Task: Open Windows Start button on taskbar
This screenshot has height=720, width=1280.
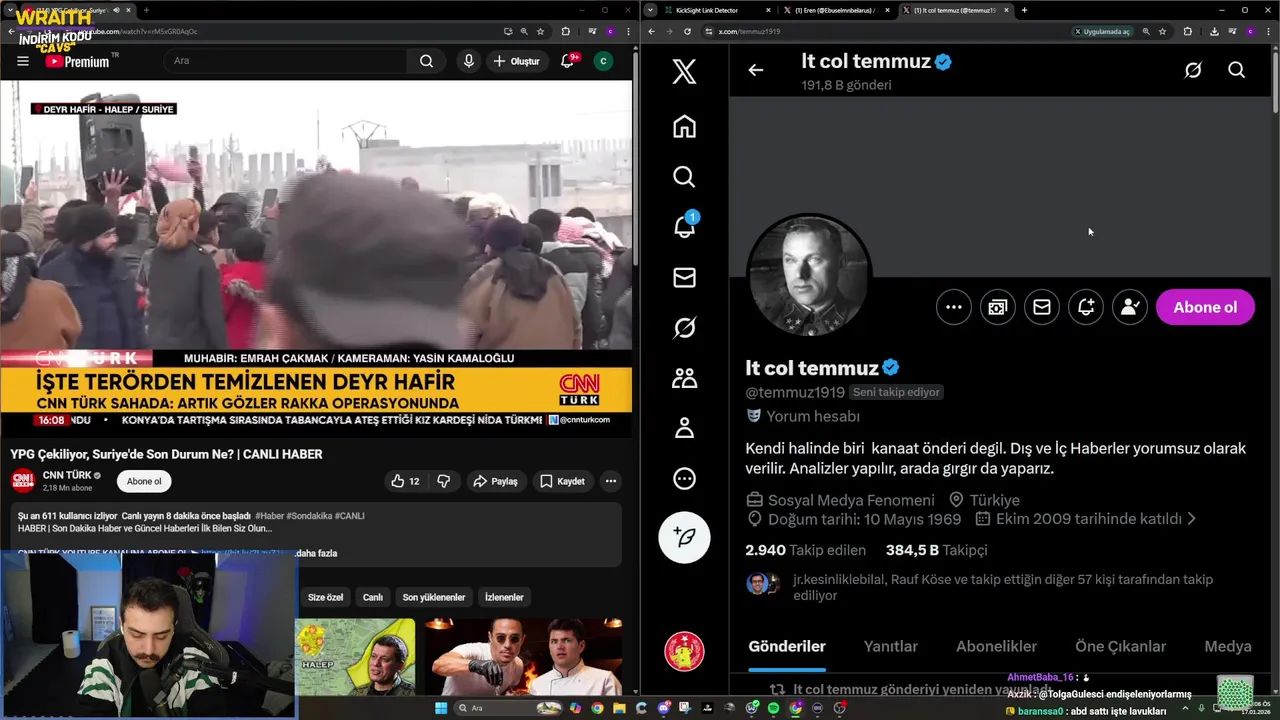Action: [x=441, y=708]
